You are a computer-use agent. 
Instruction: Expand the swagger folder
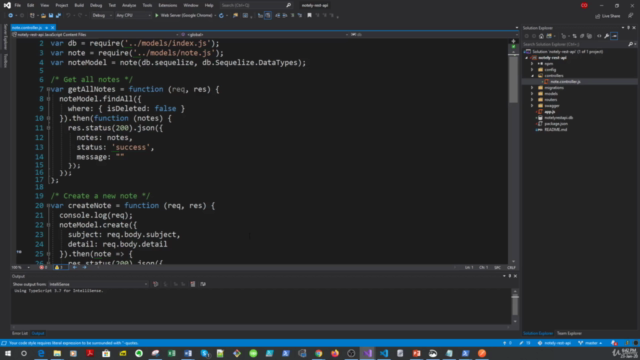click(532, 106)
